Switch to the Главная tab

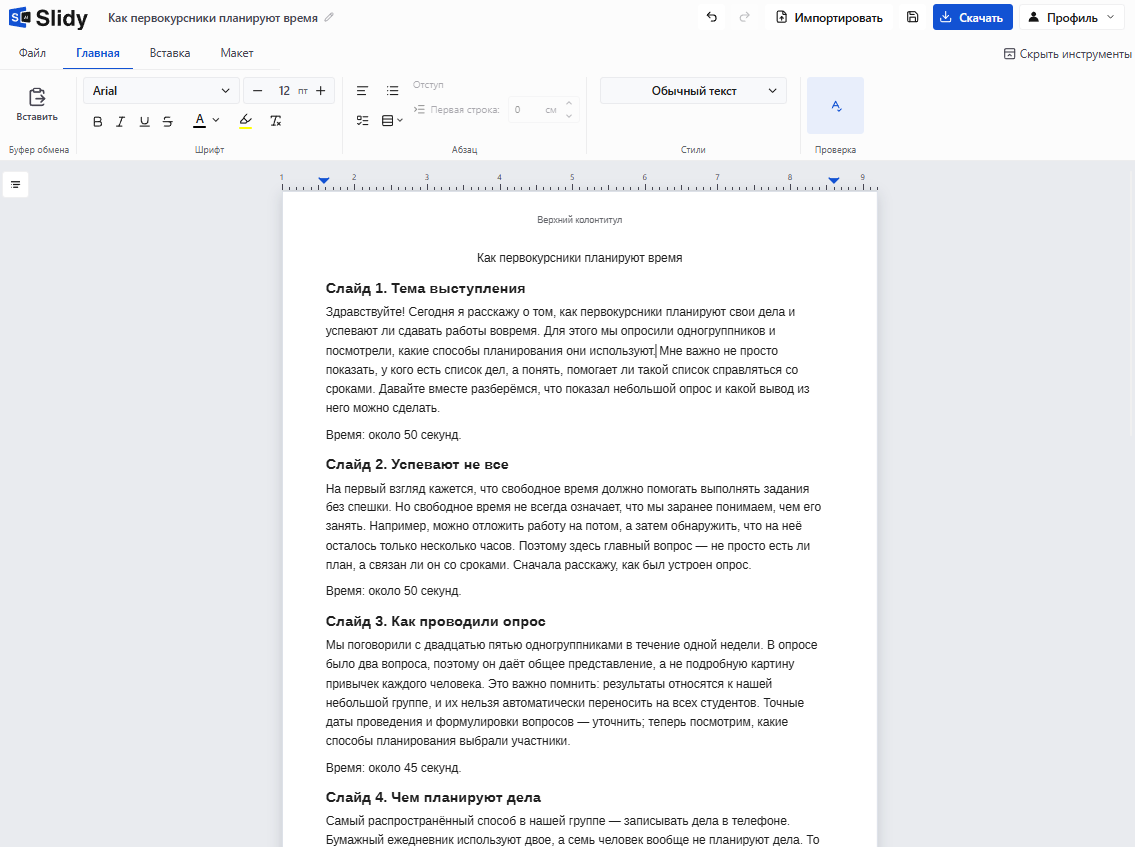pos(98,53)
